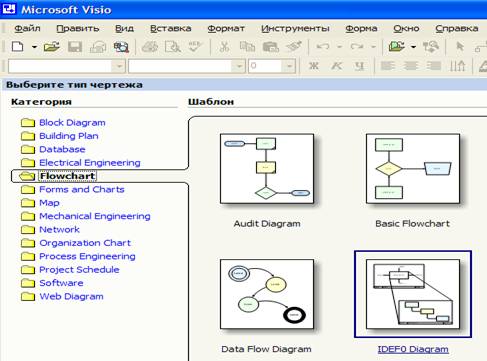Open the Формат menu

[x=226, y=29]
